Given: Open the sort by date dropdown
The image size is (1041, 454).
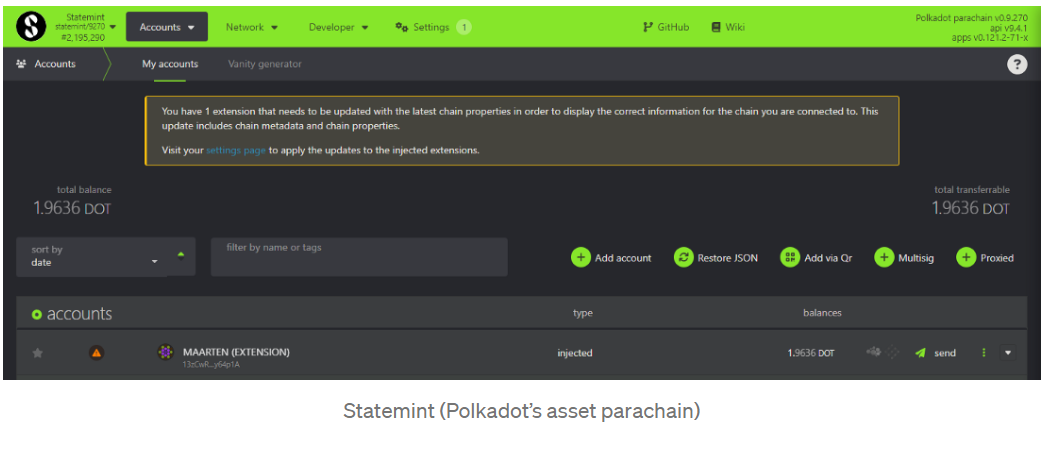Looking at the screenshot, I should click(95, 257).
